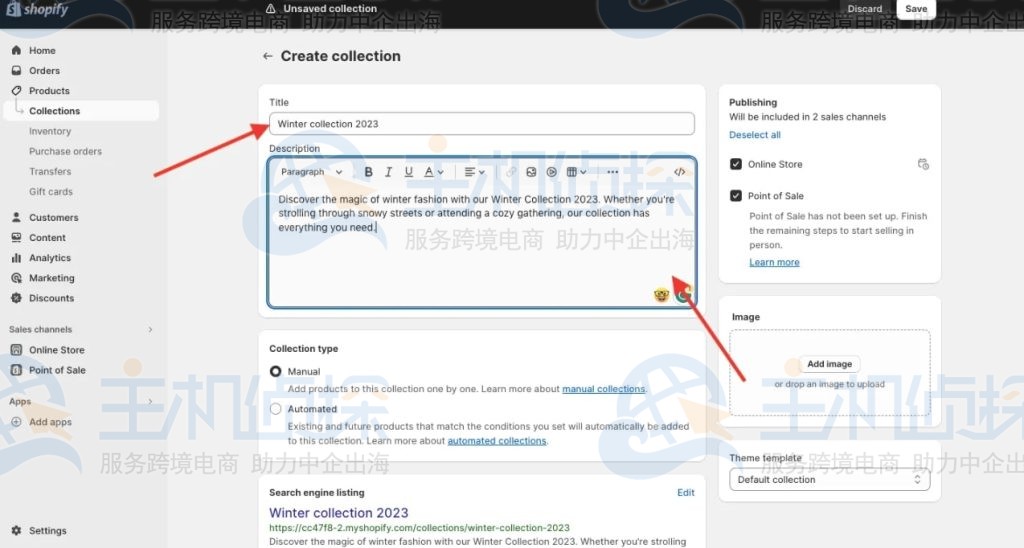Viewport: 1024px width, 548px height.
Task: Apply italic formatting in description toolbar
Action: pyautogui.click(x=388, y=172)
